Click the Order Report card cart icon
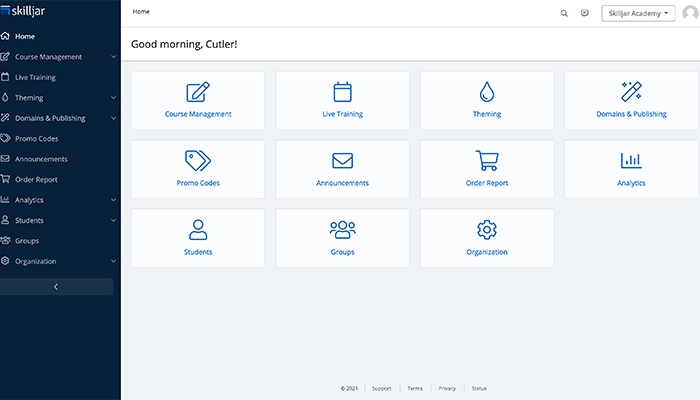 (x=487, y=161)
